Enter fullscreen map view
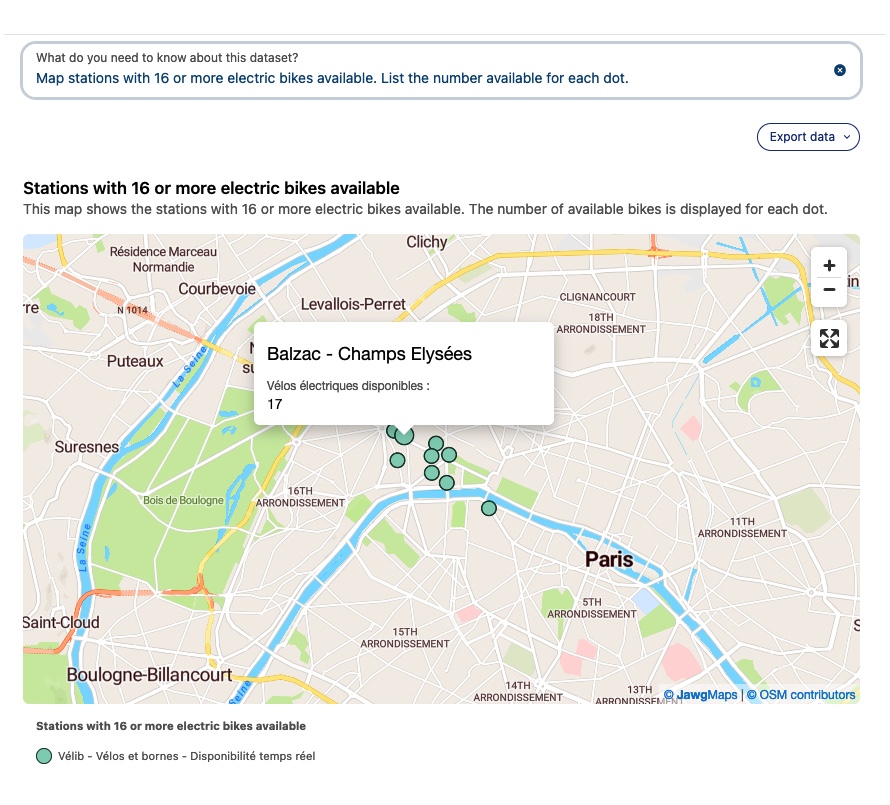Image resolution: width=890 pixels, height=805 pixels. point(828,338)
